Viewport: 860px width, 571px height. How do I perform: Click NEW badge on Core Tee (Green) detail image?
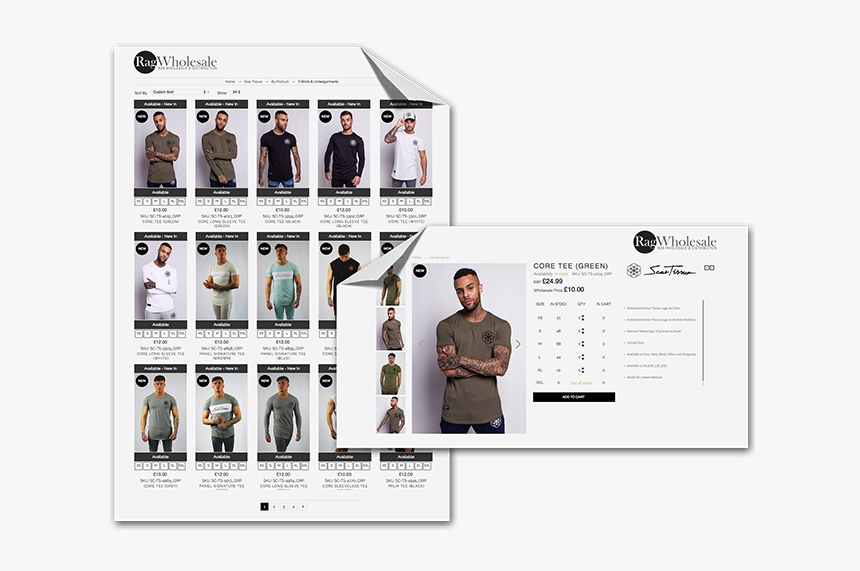(420, 270)
